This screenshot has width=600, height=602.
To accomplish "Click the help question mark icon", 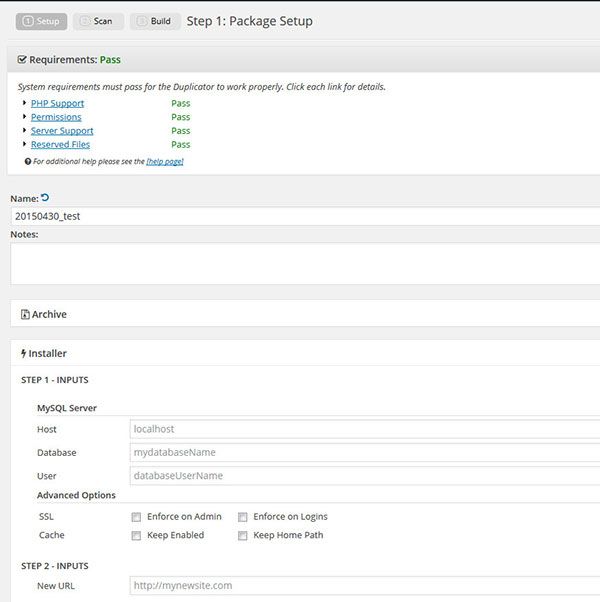I will tap(28, 161).
